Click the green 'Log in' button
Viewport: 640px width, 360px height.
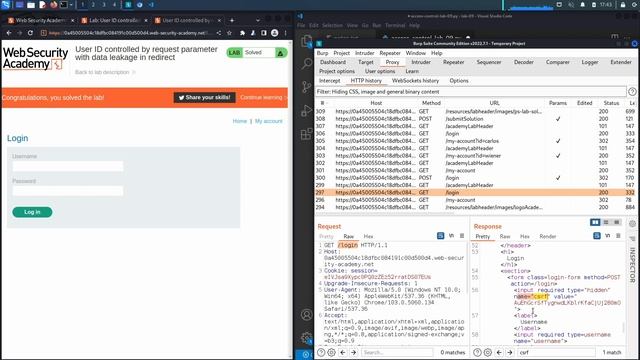32,212
